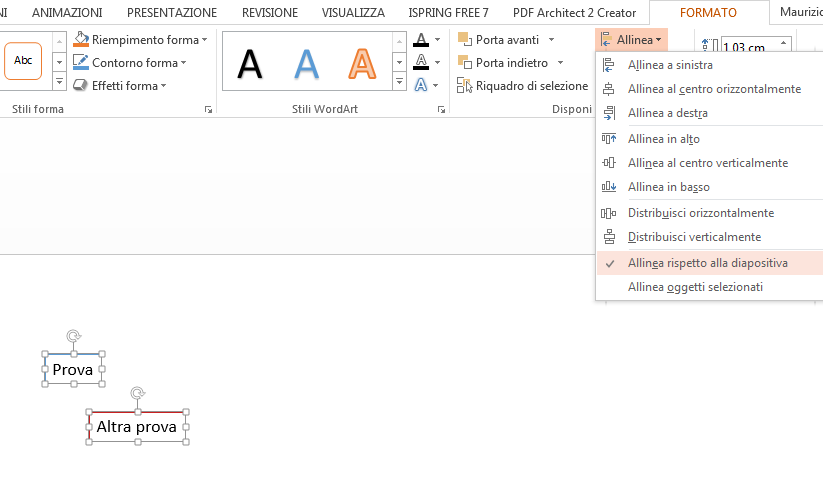Open Porta avanti dropdown arrow
Image resolution: width=823 pixels, height=484 pixels.
551,40
